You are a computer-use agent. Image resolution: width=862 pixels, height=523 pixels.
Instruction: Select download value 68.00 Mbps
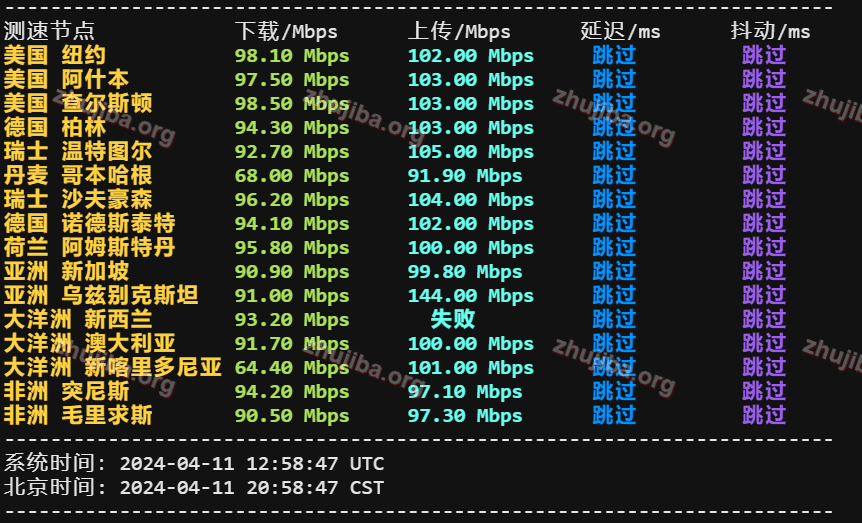pos(292,175)
